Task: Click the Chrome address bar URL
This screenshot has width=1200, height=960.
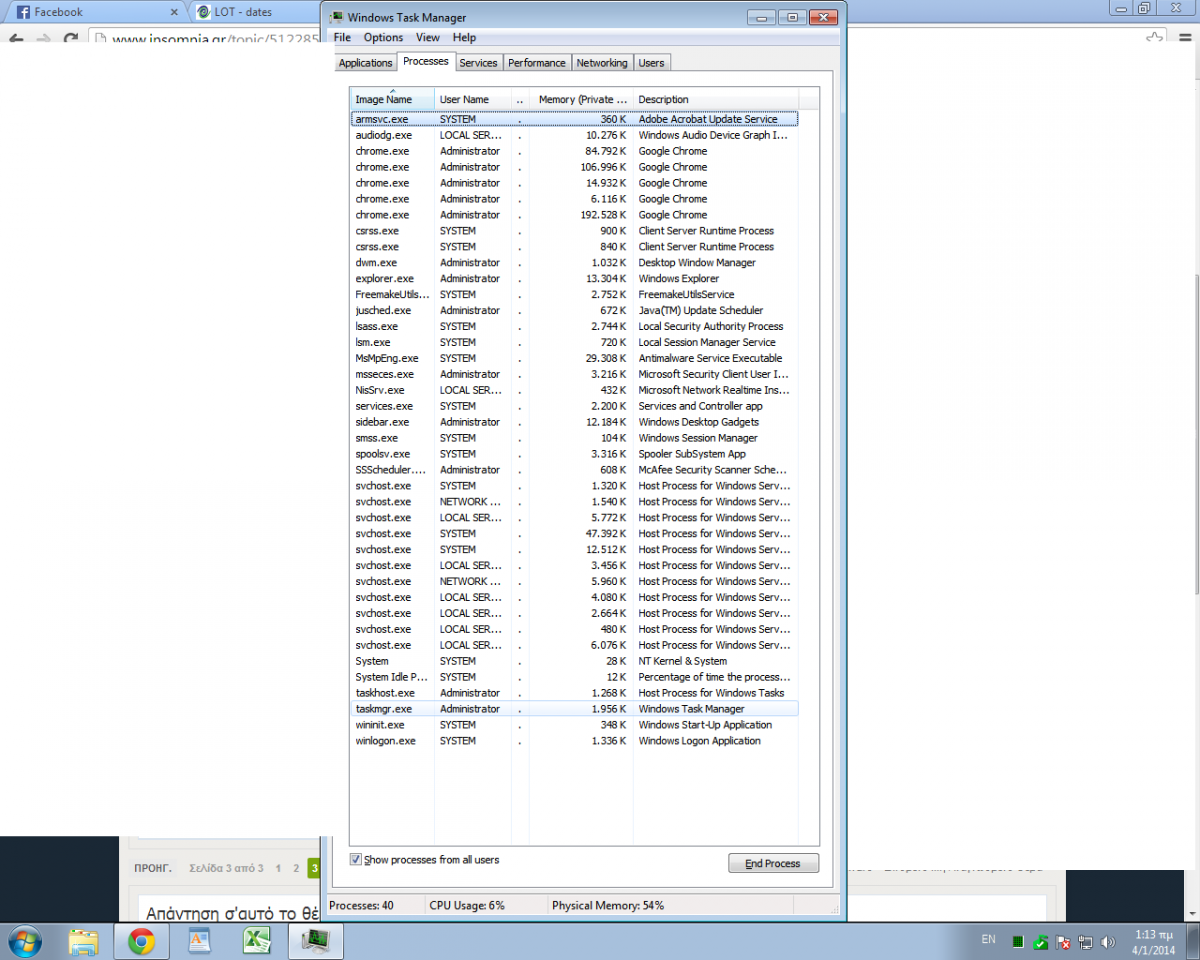Action: point(215,40)
